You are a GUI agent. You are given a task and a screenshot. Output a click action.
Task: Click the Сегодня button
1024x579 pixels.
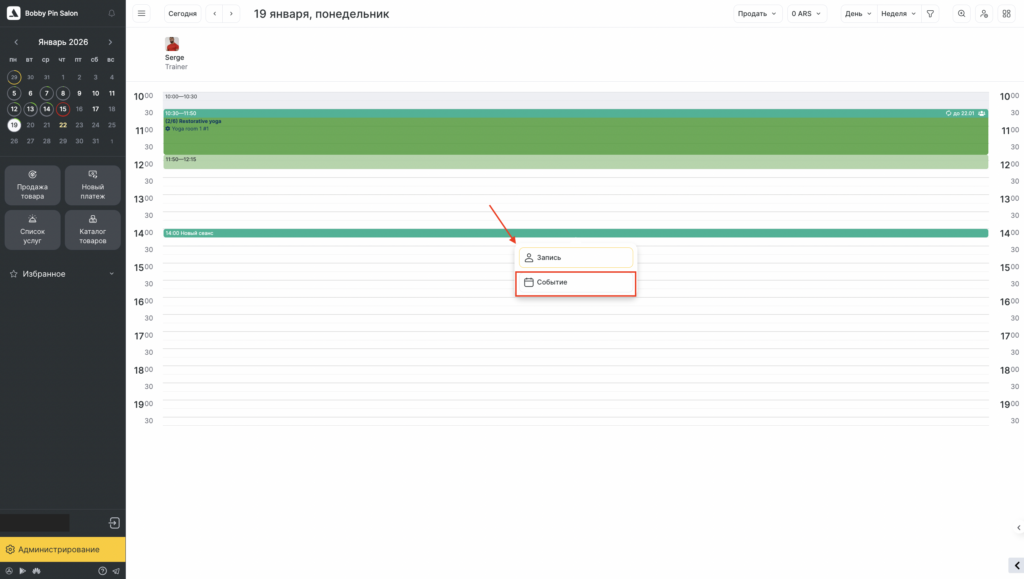tap(182, 14)
